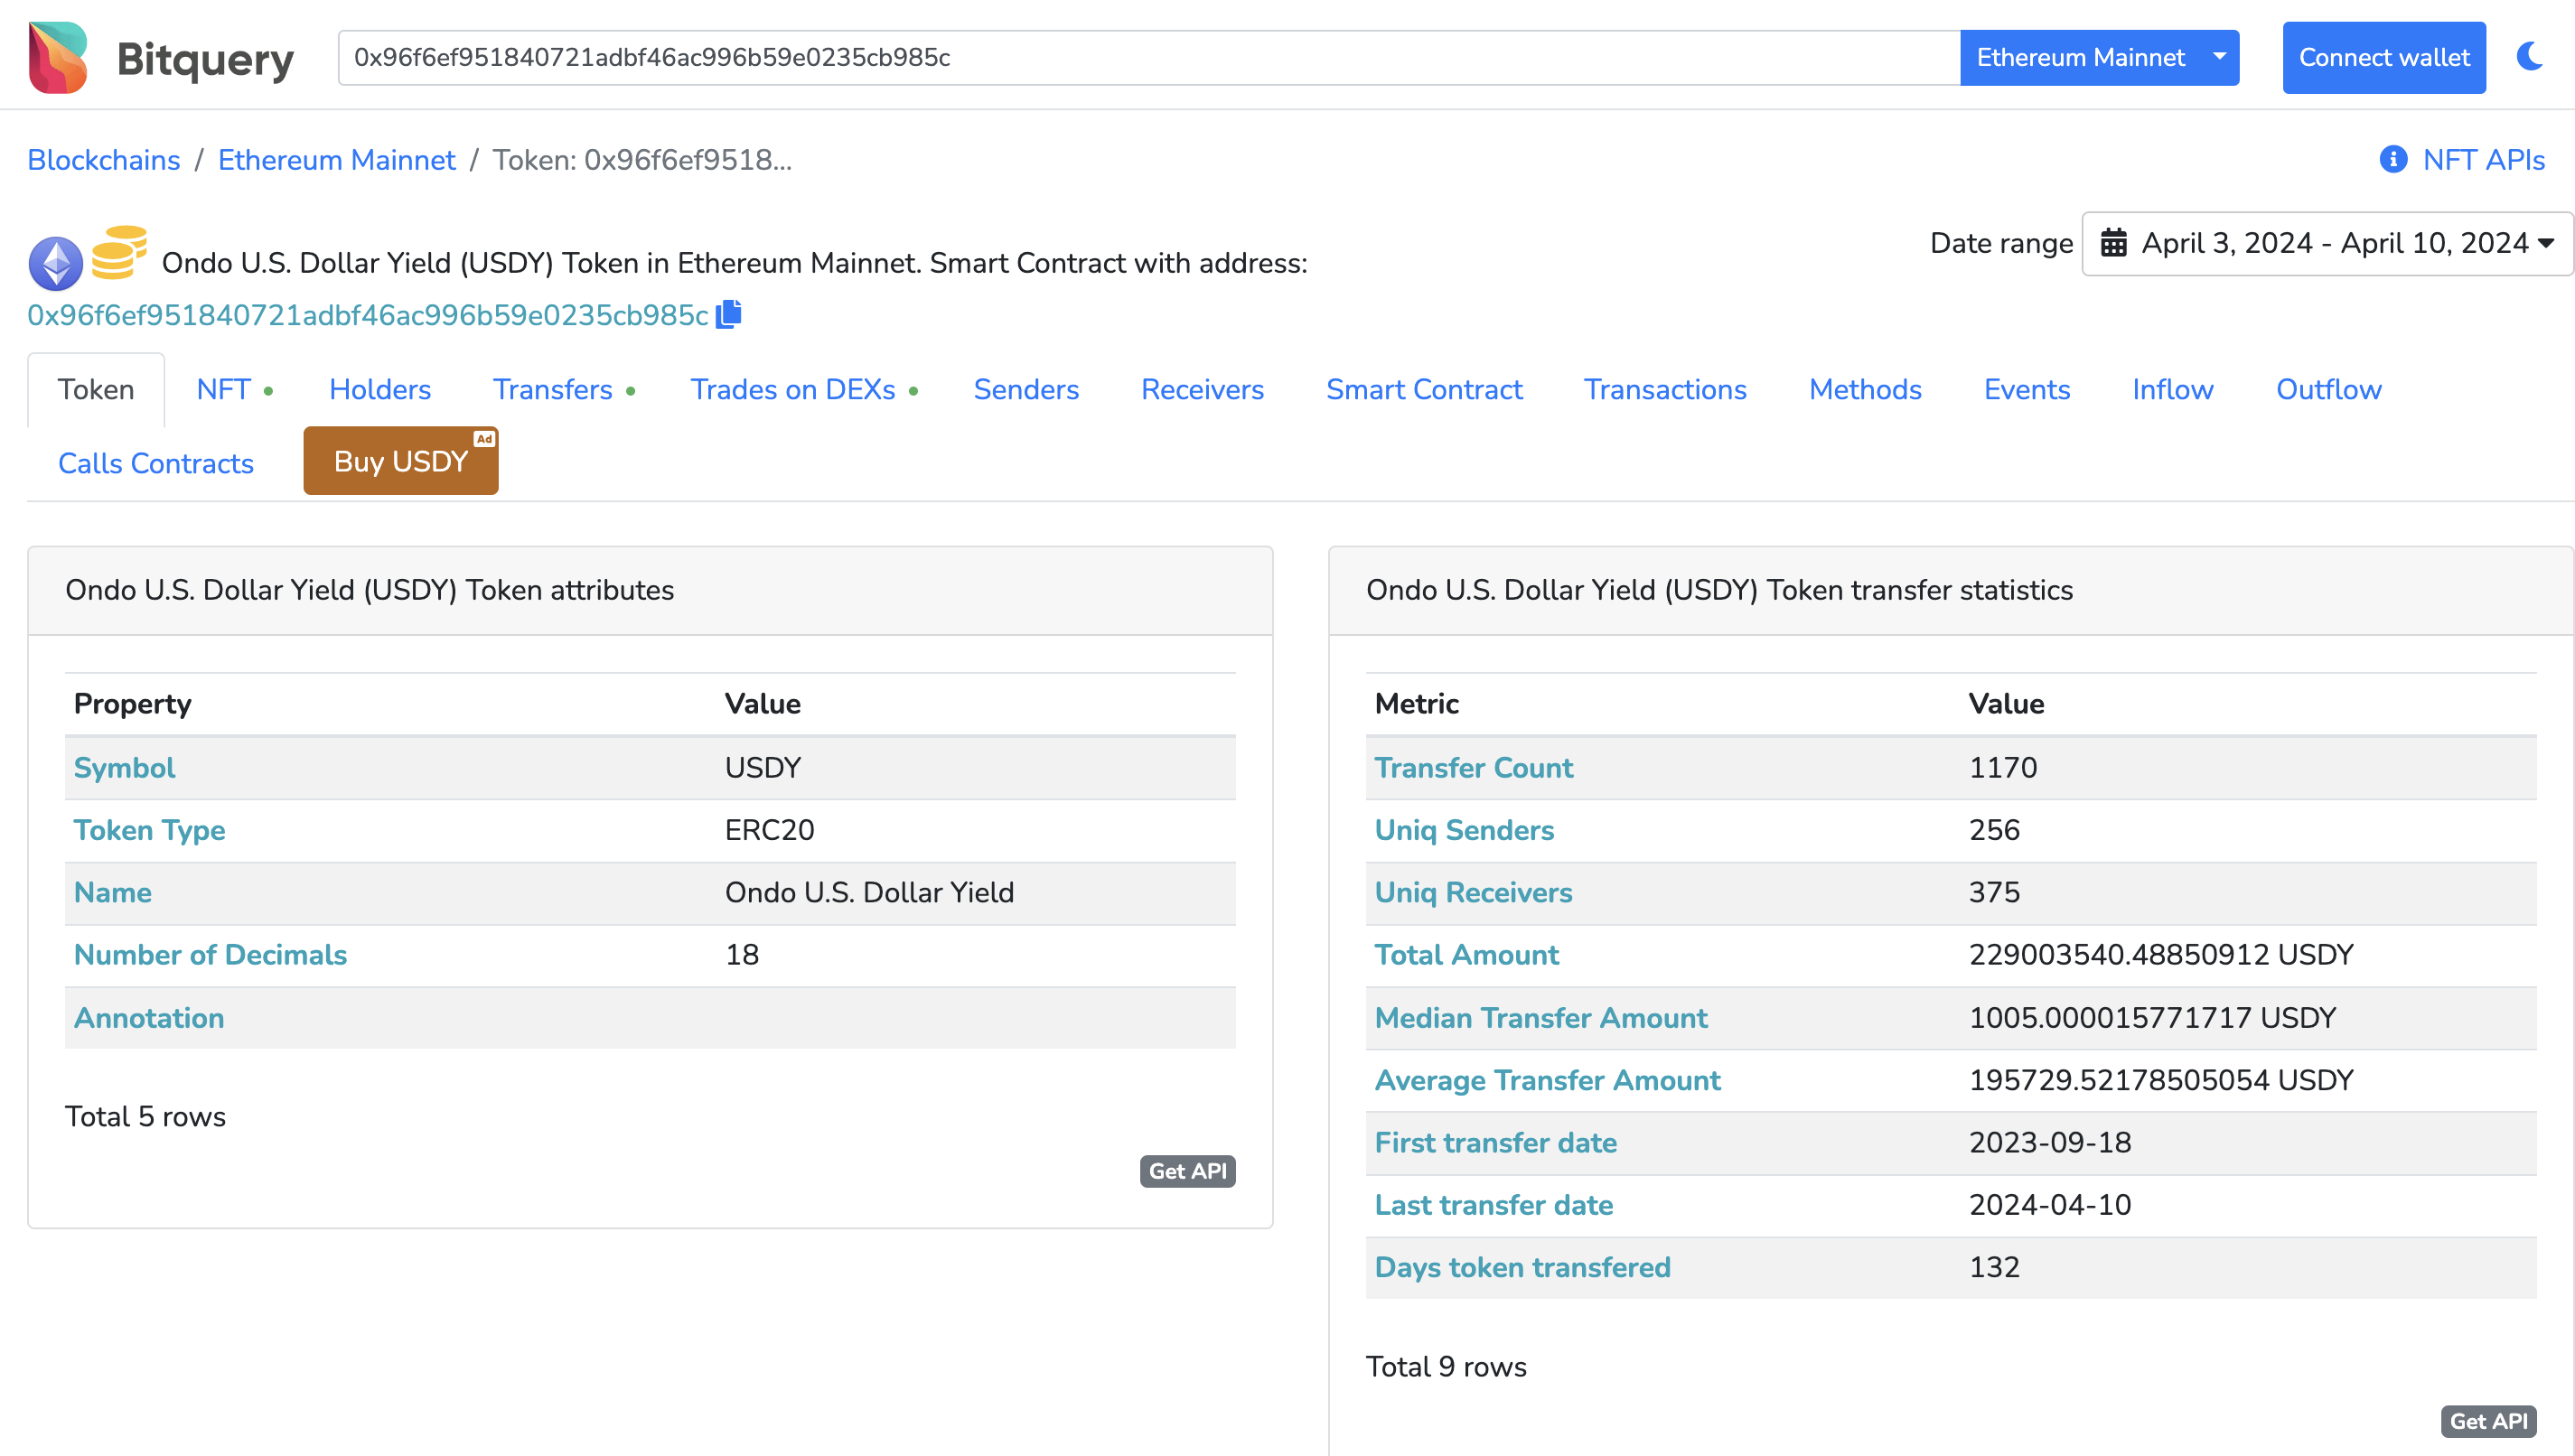Click the 2024-04-10 last transfer value
This screenshot has width=2575, height=1456.
point(2050,1205)
